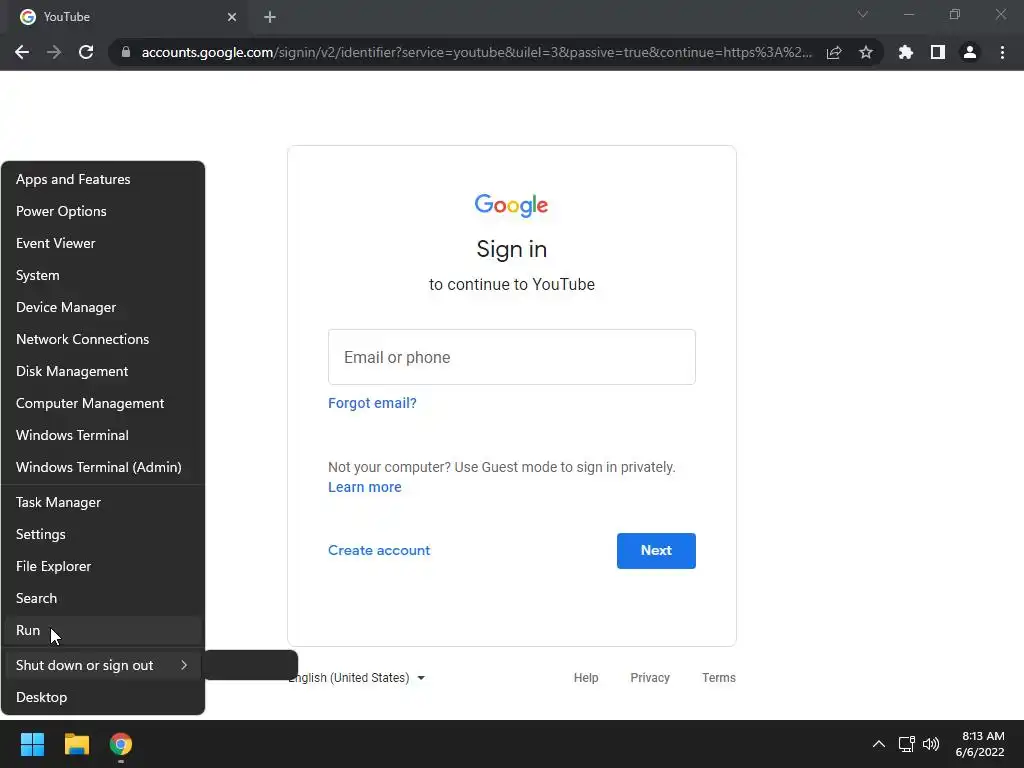Close the YouTube tab
This screenshot has width=1024, height=768.
[x=232, y=17]
